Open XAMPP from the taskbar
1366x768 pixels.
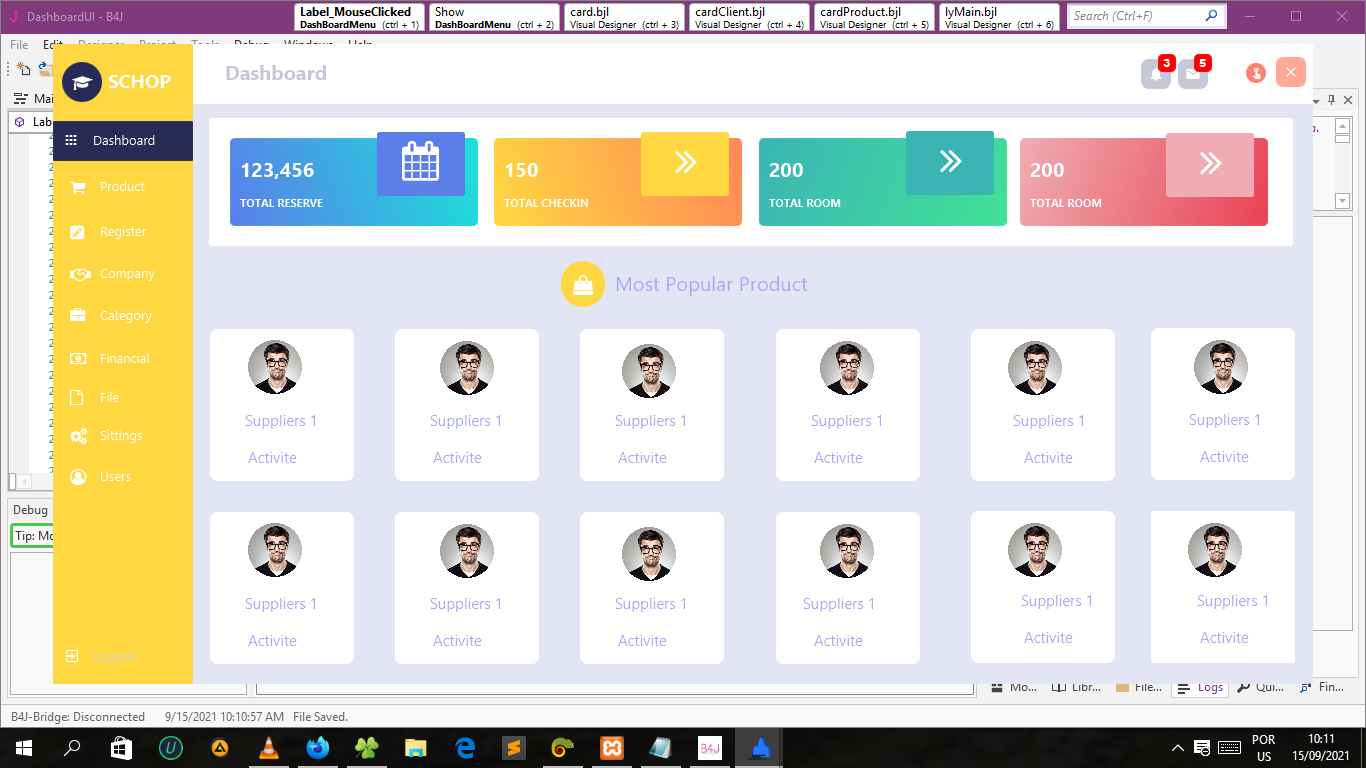[612, 748]
